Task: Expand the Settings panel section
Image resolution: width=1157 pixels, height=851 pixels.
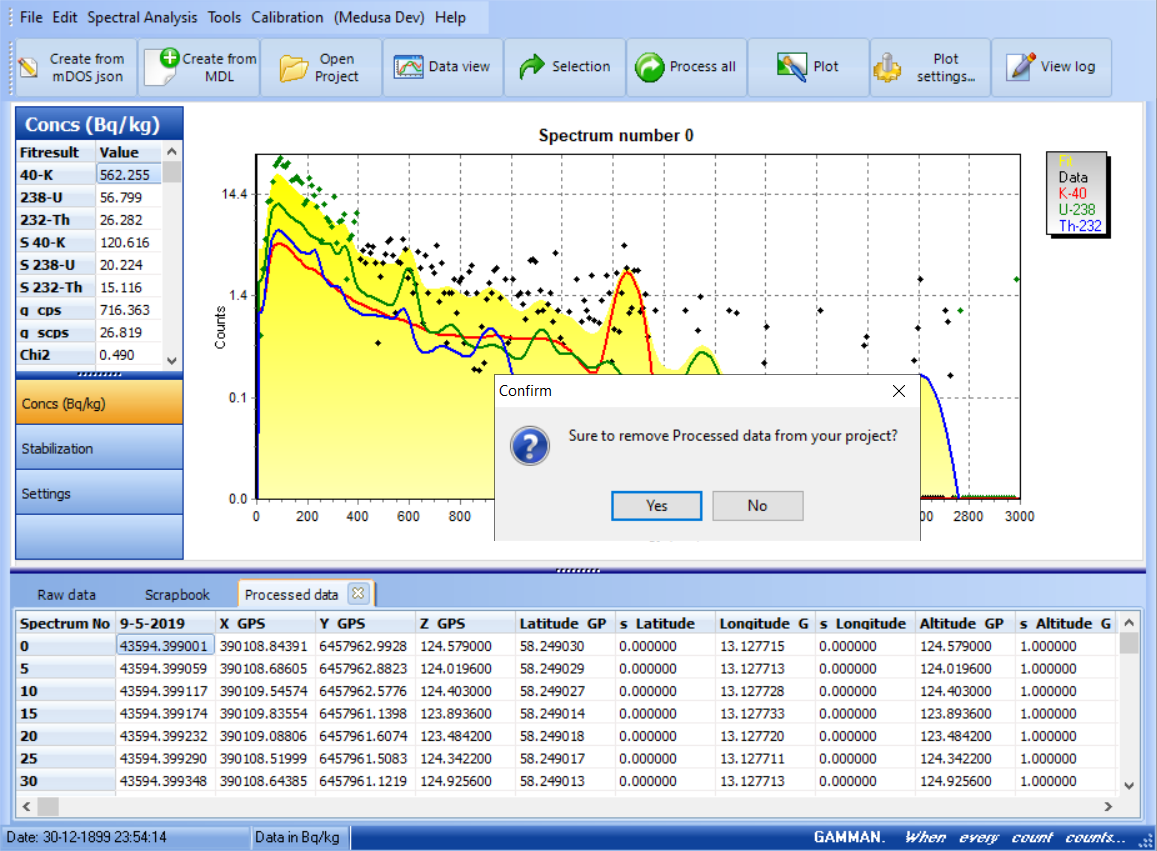Action: coord(99,493)
